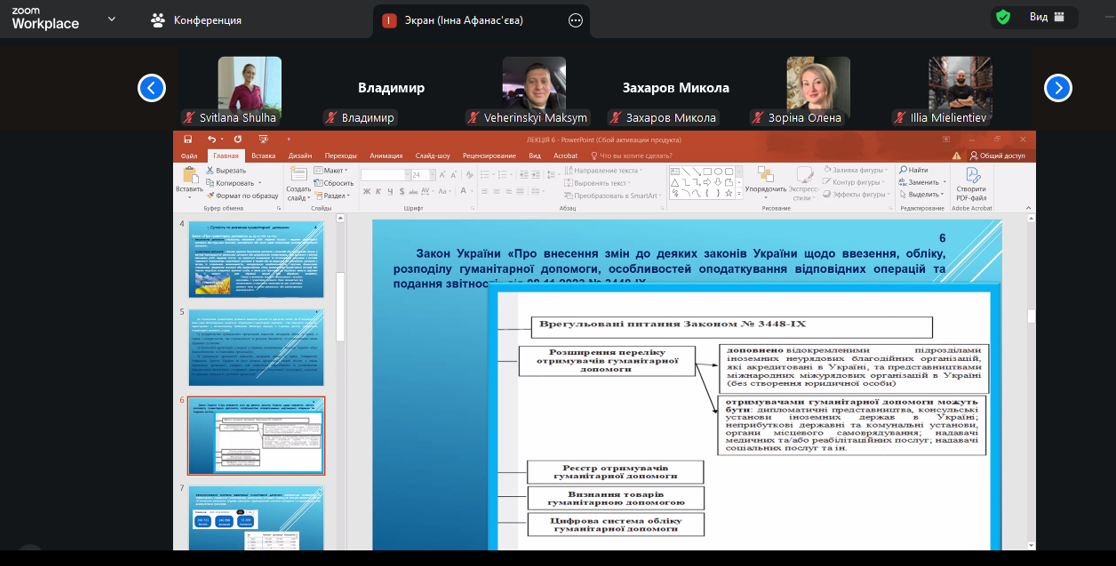Click Створити PDF-файл Acrobat icon
Screen dimensions: 1116x566
tap(971, 177)
